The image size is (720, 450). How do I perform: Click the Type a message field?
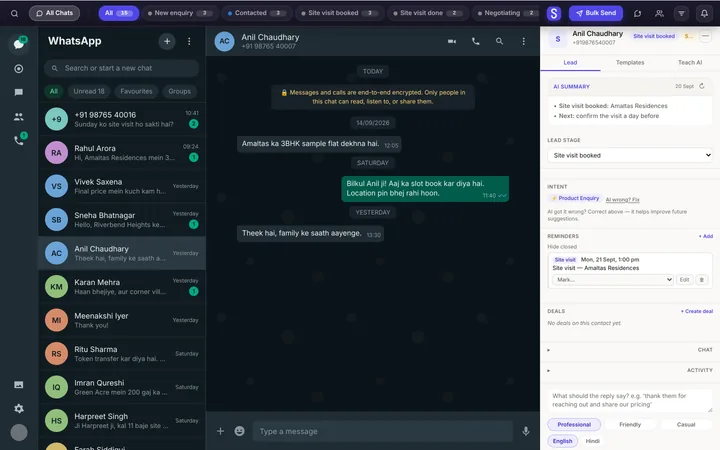382,431
